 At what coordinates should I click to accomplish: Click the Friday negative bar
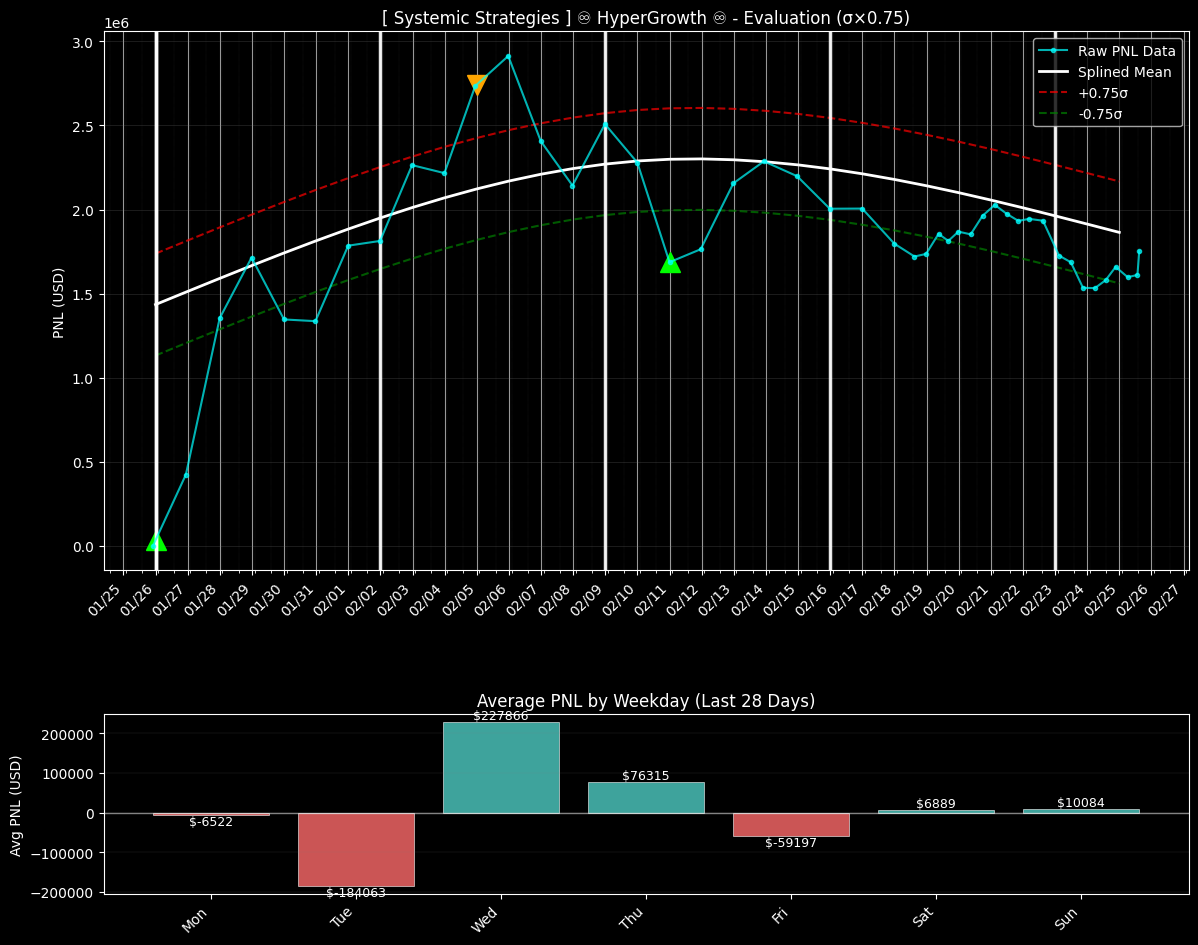791,824
